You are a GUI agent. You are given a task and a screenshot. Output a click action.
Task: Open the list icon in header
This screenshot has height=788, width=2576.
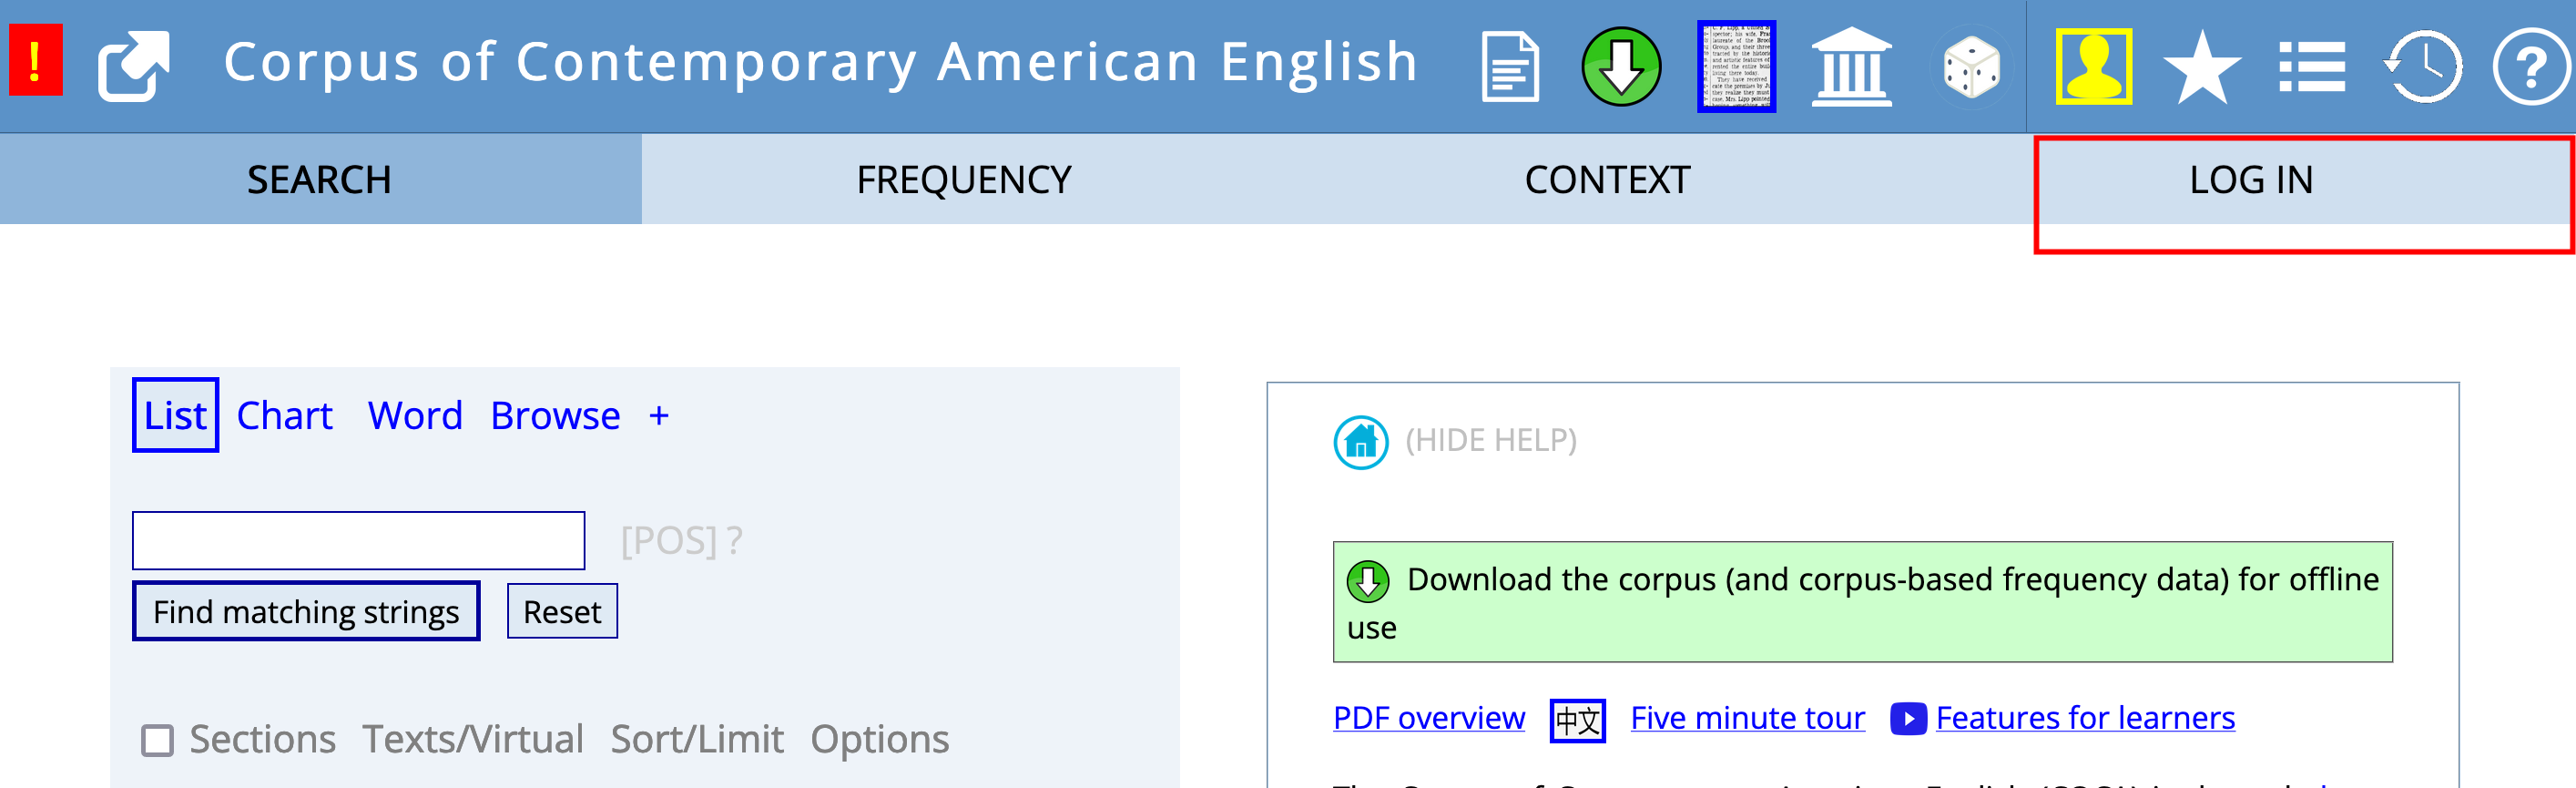pyautogui.click(x=2311, y=67)
